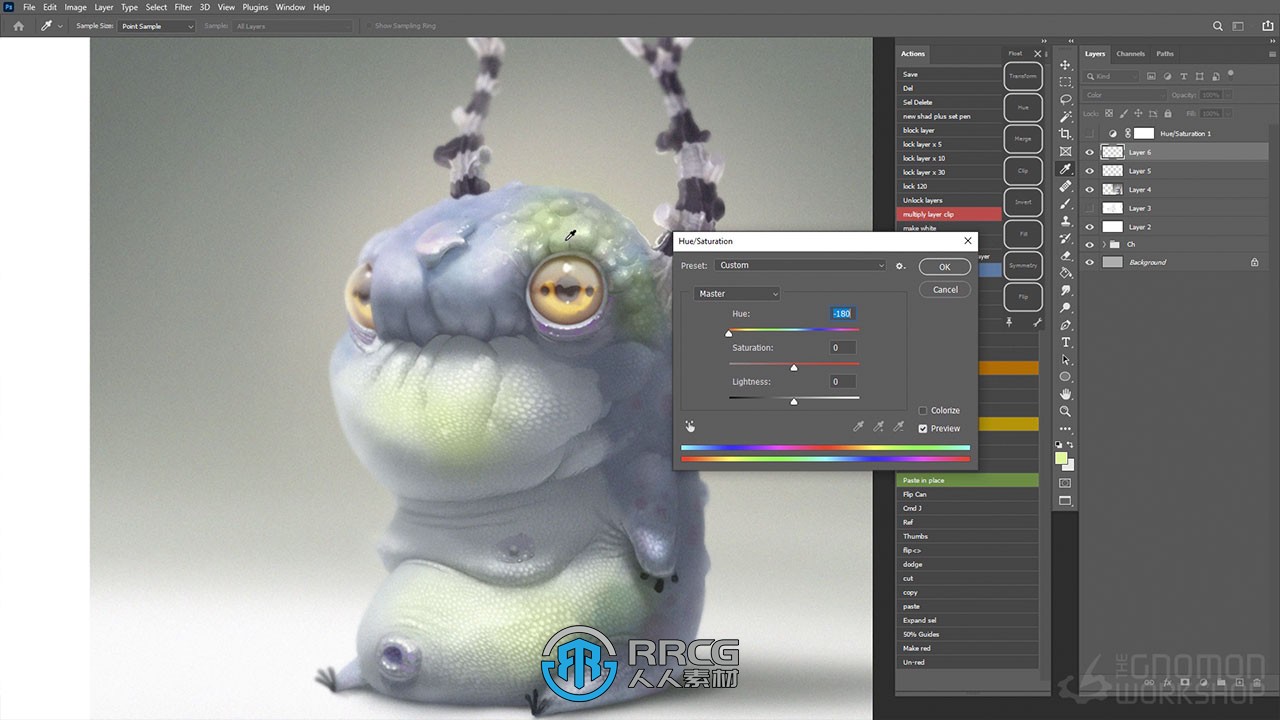
Task: Show Hue/Saturation 1 layer visibility
Action: click(1090, 133)
